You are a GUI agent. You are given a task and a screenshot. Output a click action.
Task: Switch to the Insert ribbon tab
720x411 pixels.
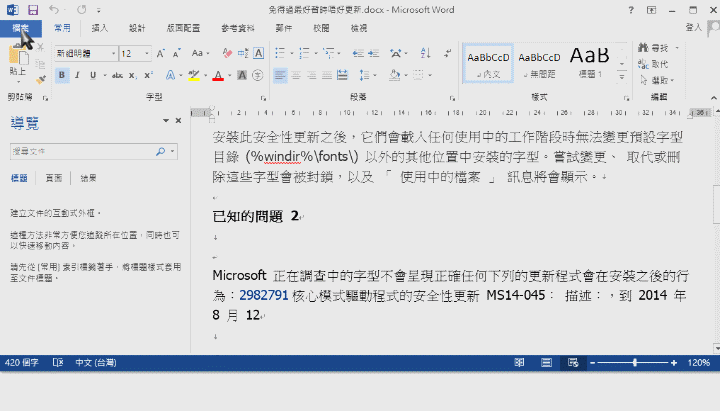click(x=100, y=28)
